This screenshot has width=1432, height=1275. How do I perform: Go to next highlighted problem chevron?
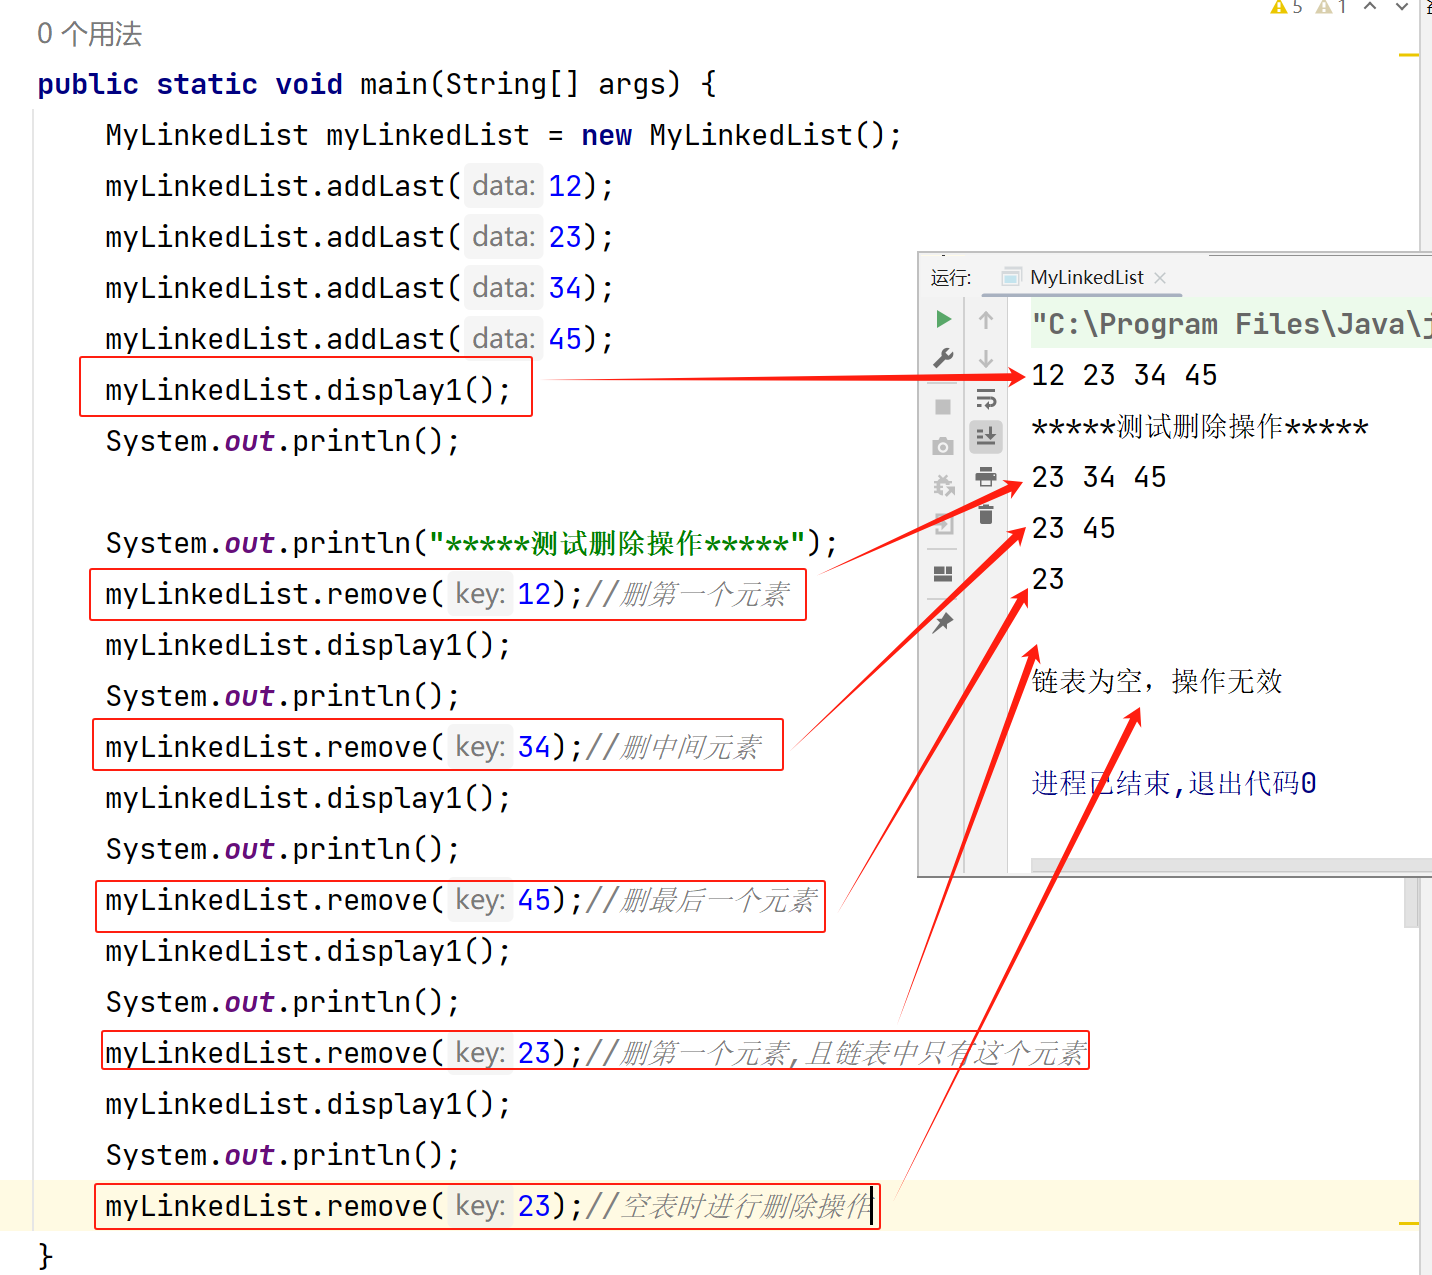coord(1402,6)
